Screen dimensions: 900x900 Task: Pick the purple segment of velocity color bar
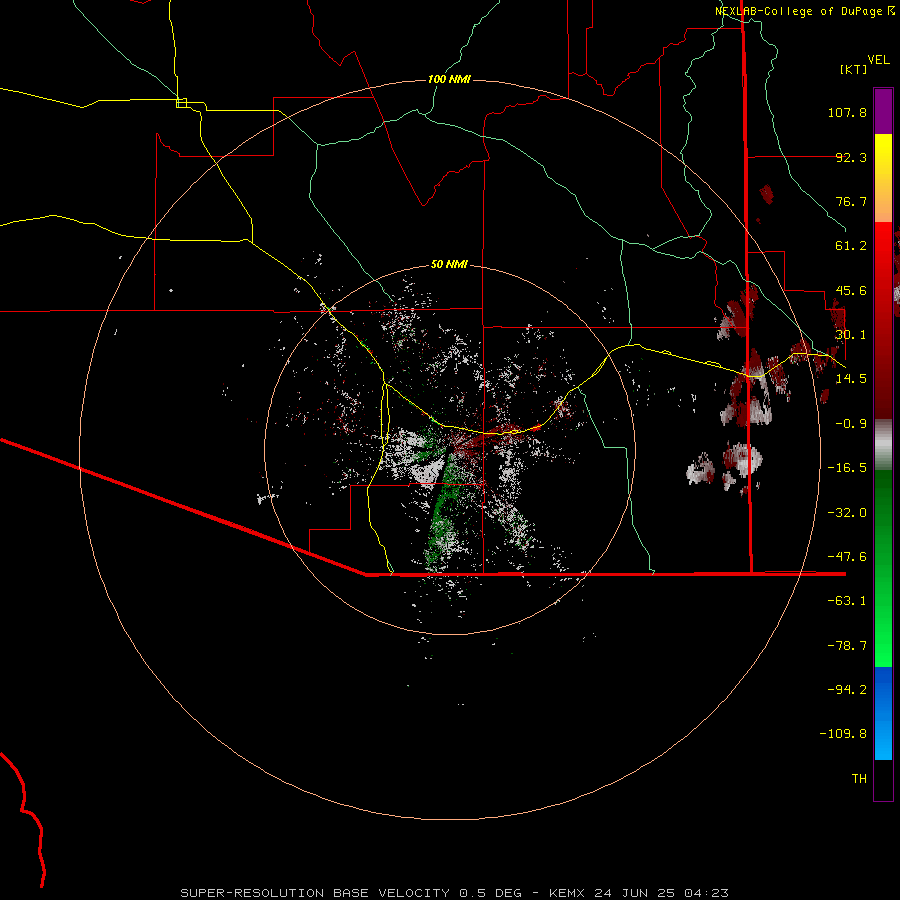(883, 111)
